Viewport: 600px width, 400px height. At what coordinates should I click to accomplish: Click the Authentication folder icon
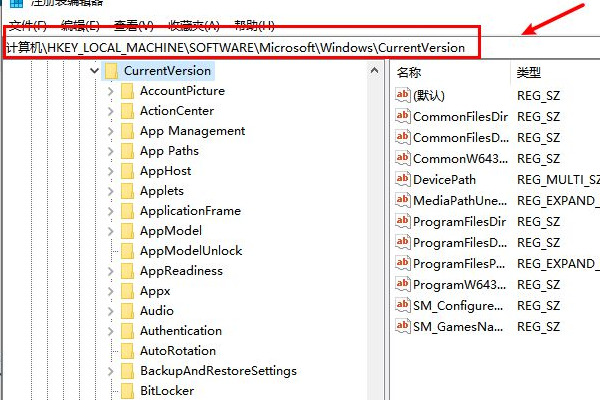[x=127, y=331]
